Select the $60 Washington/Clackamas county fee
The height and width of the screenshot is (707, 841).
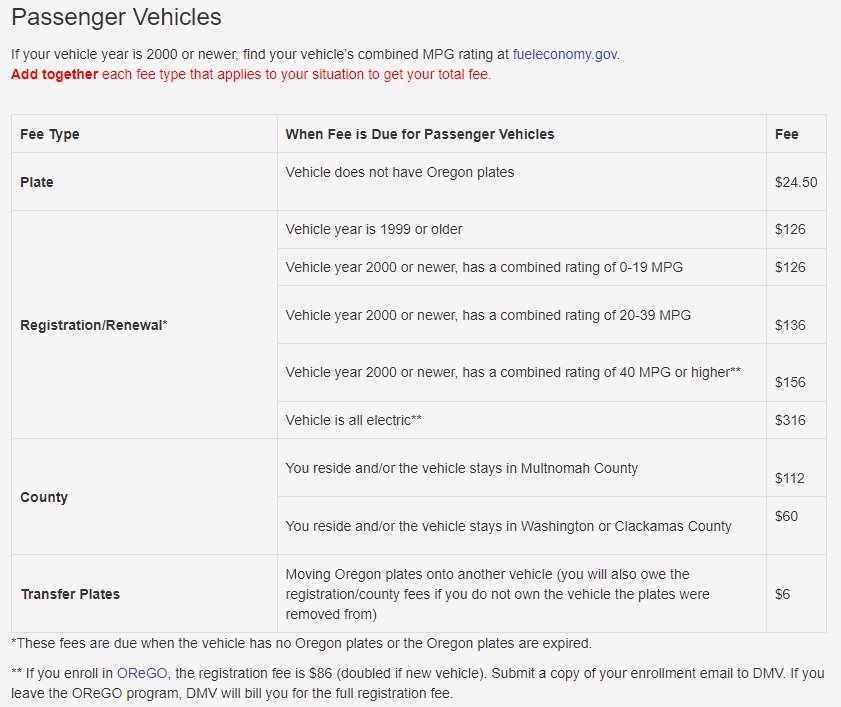tap(786, 516)
